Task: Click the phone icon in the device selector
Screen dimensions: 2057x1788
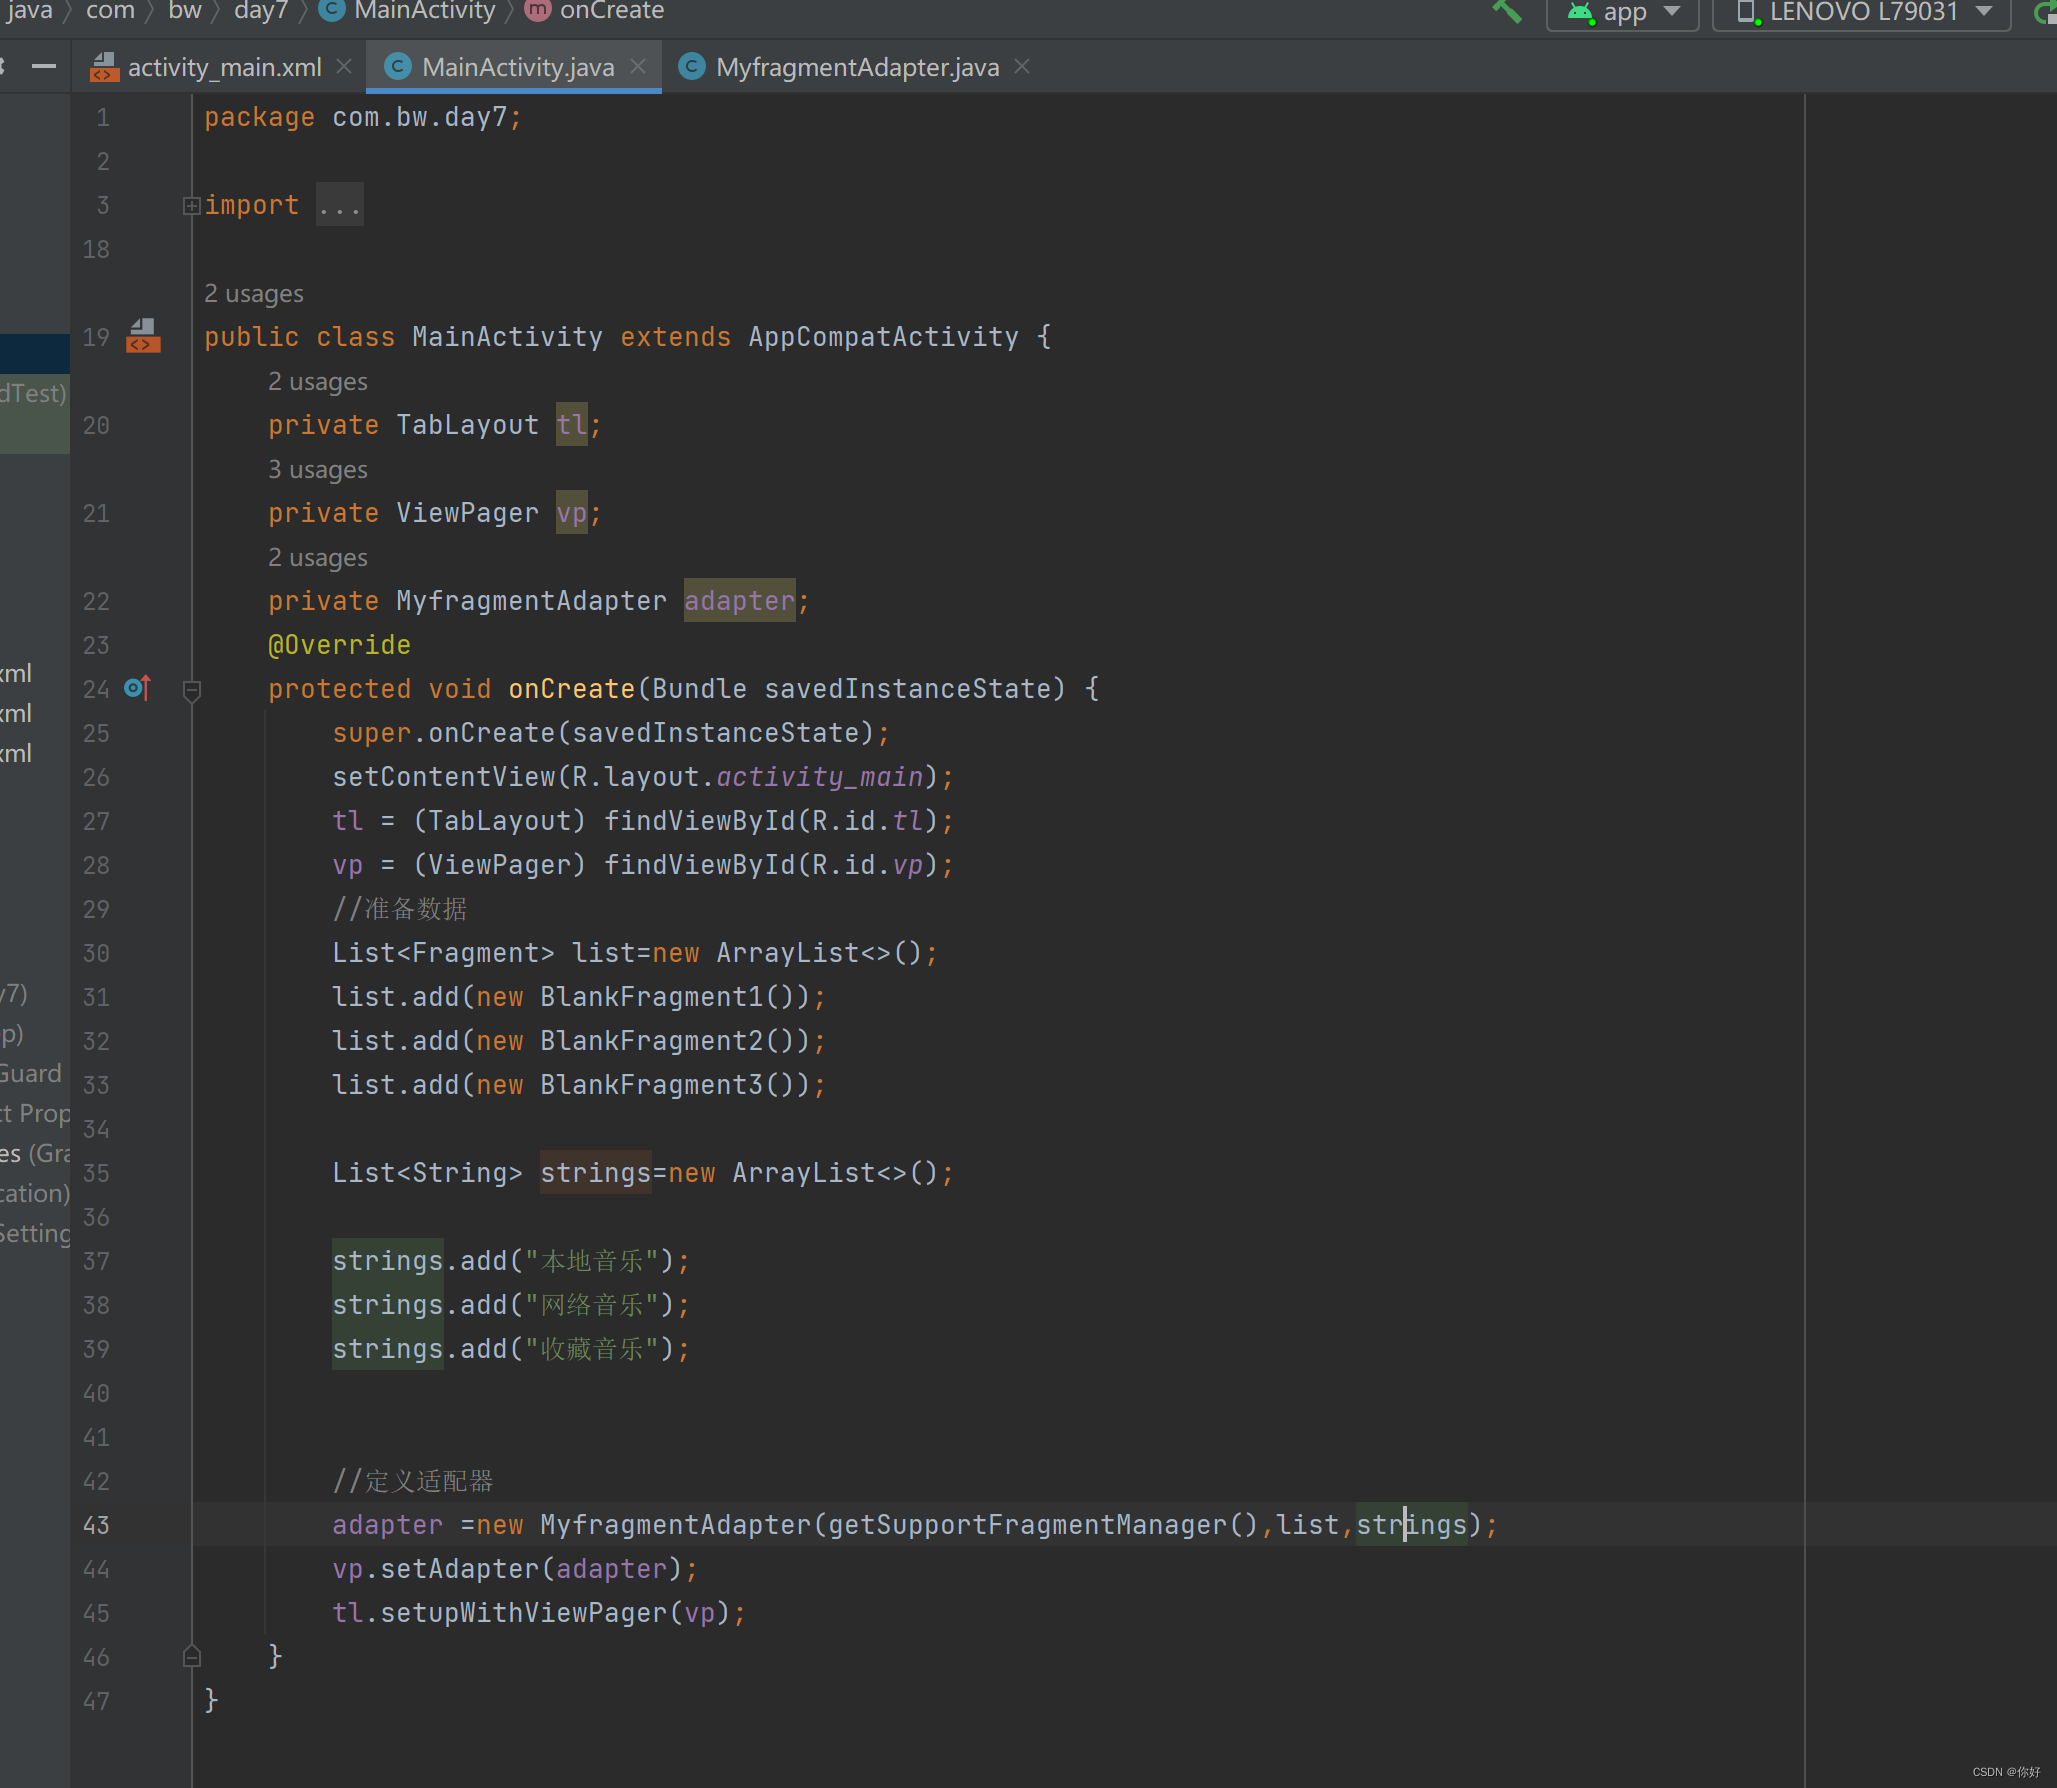Action: point(1746,11)
